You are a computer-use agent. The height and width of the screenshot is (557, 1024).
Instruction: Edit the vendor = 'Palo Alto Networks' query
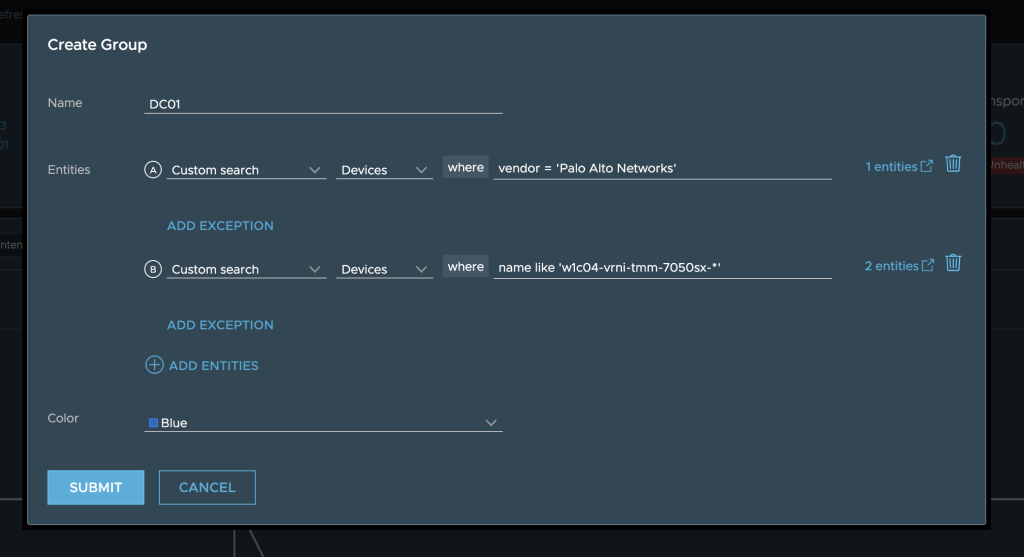tap(662, 168)
